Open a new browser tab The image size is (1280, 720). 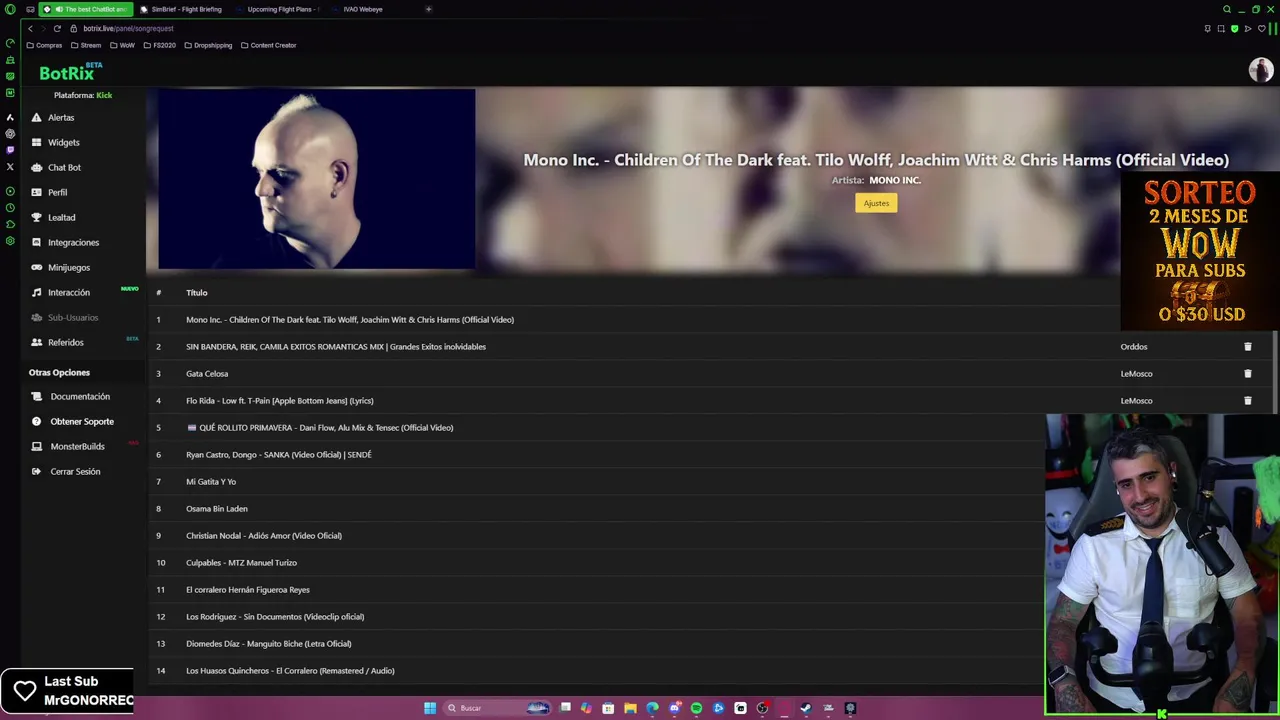429,9
